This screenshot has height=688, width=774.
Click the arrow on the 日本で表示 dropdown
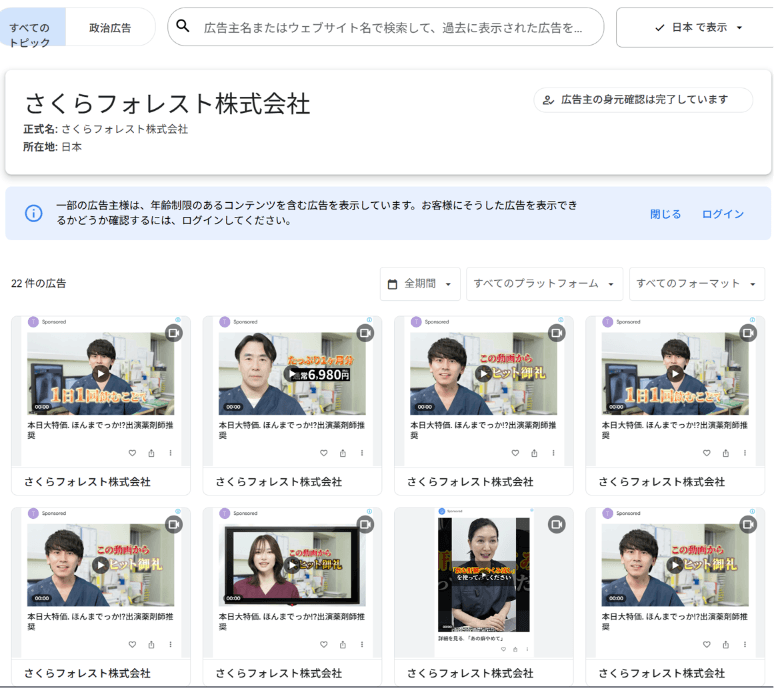click(739, 28)
